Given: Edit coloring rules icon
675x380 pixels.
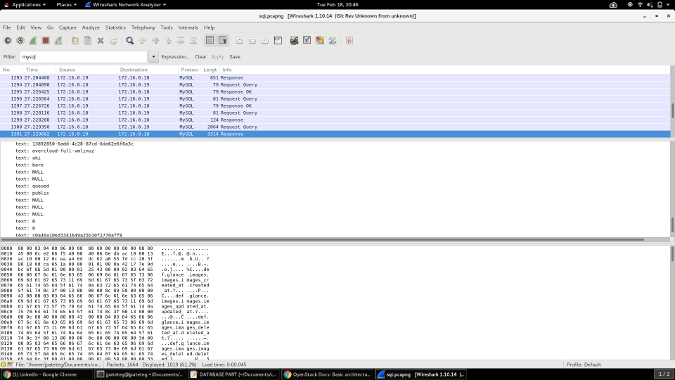Looking at the screenshot, I should [319, 40].
